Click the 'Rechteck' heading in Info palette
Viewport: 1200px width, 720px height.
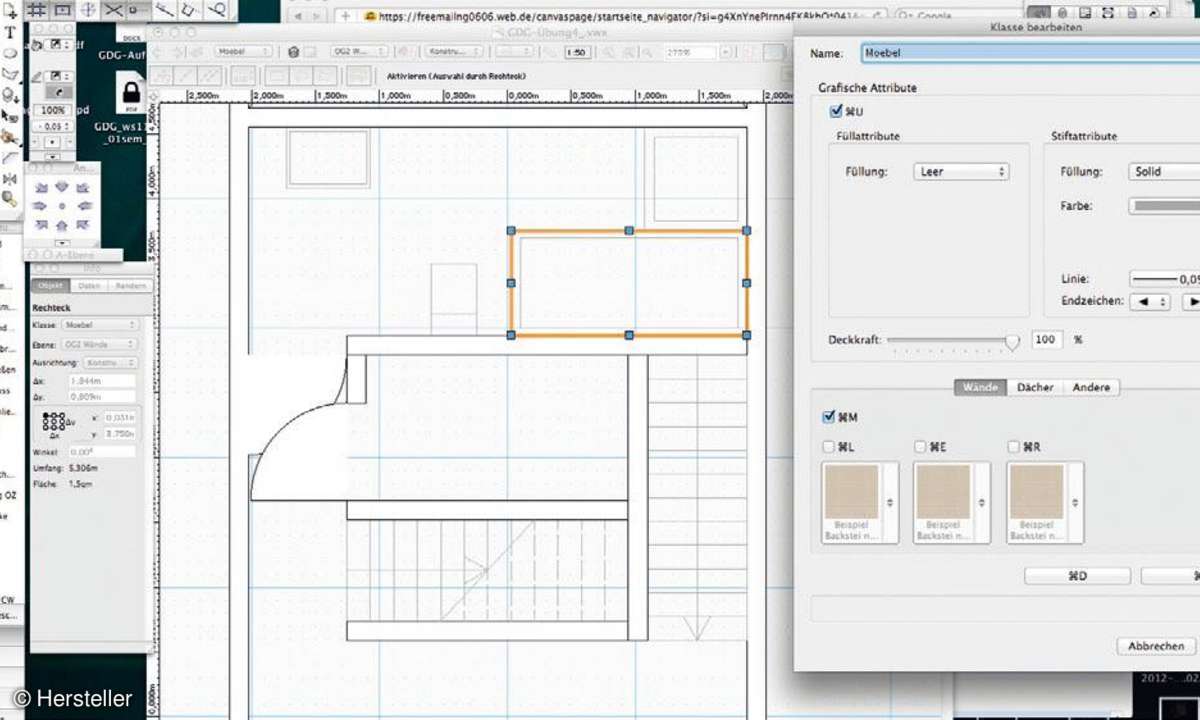tap(50, 309)
